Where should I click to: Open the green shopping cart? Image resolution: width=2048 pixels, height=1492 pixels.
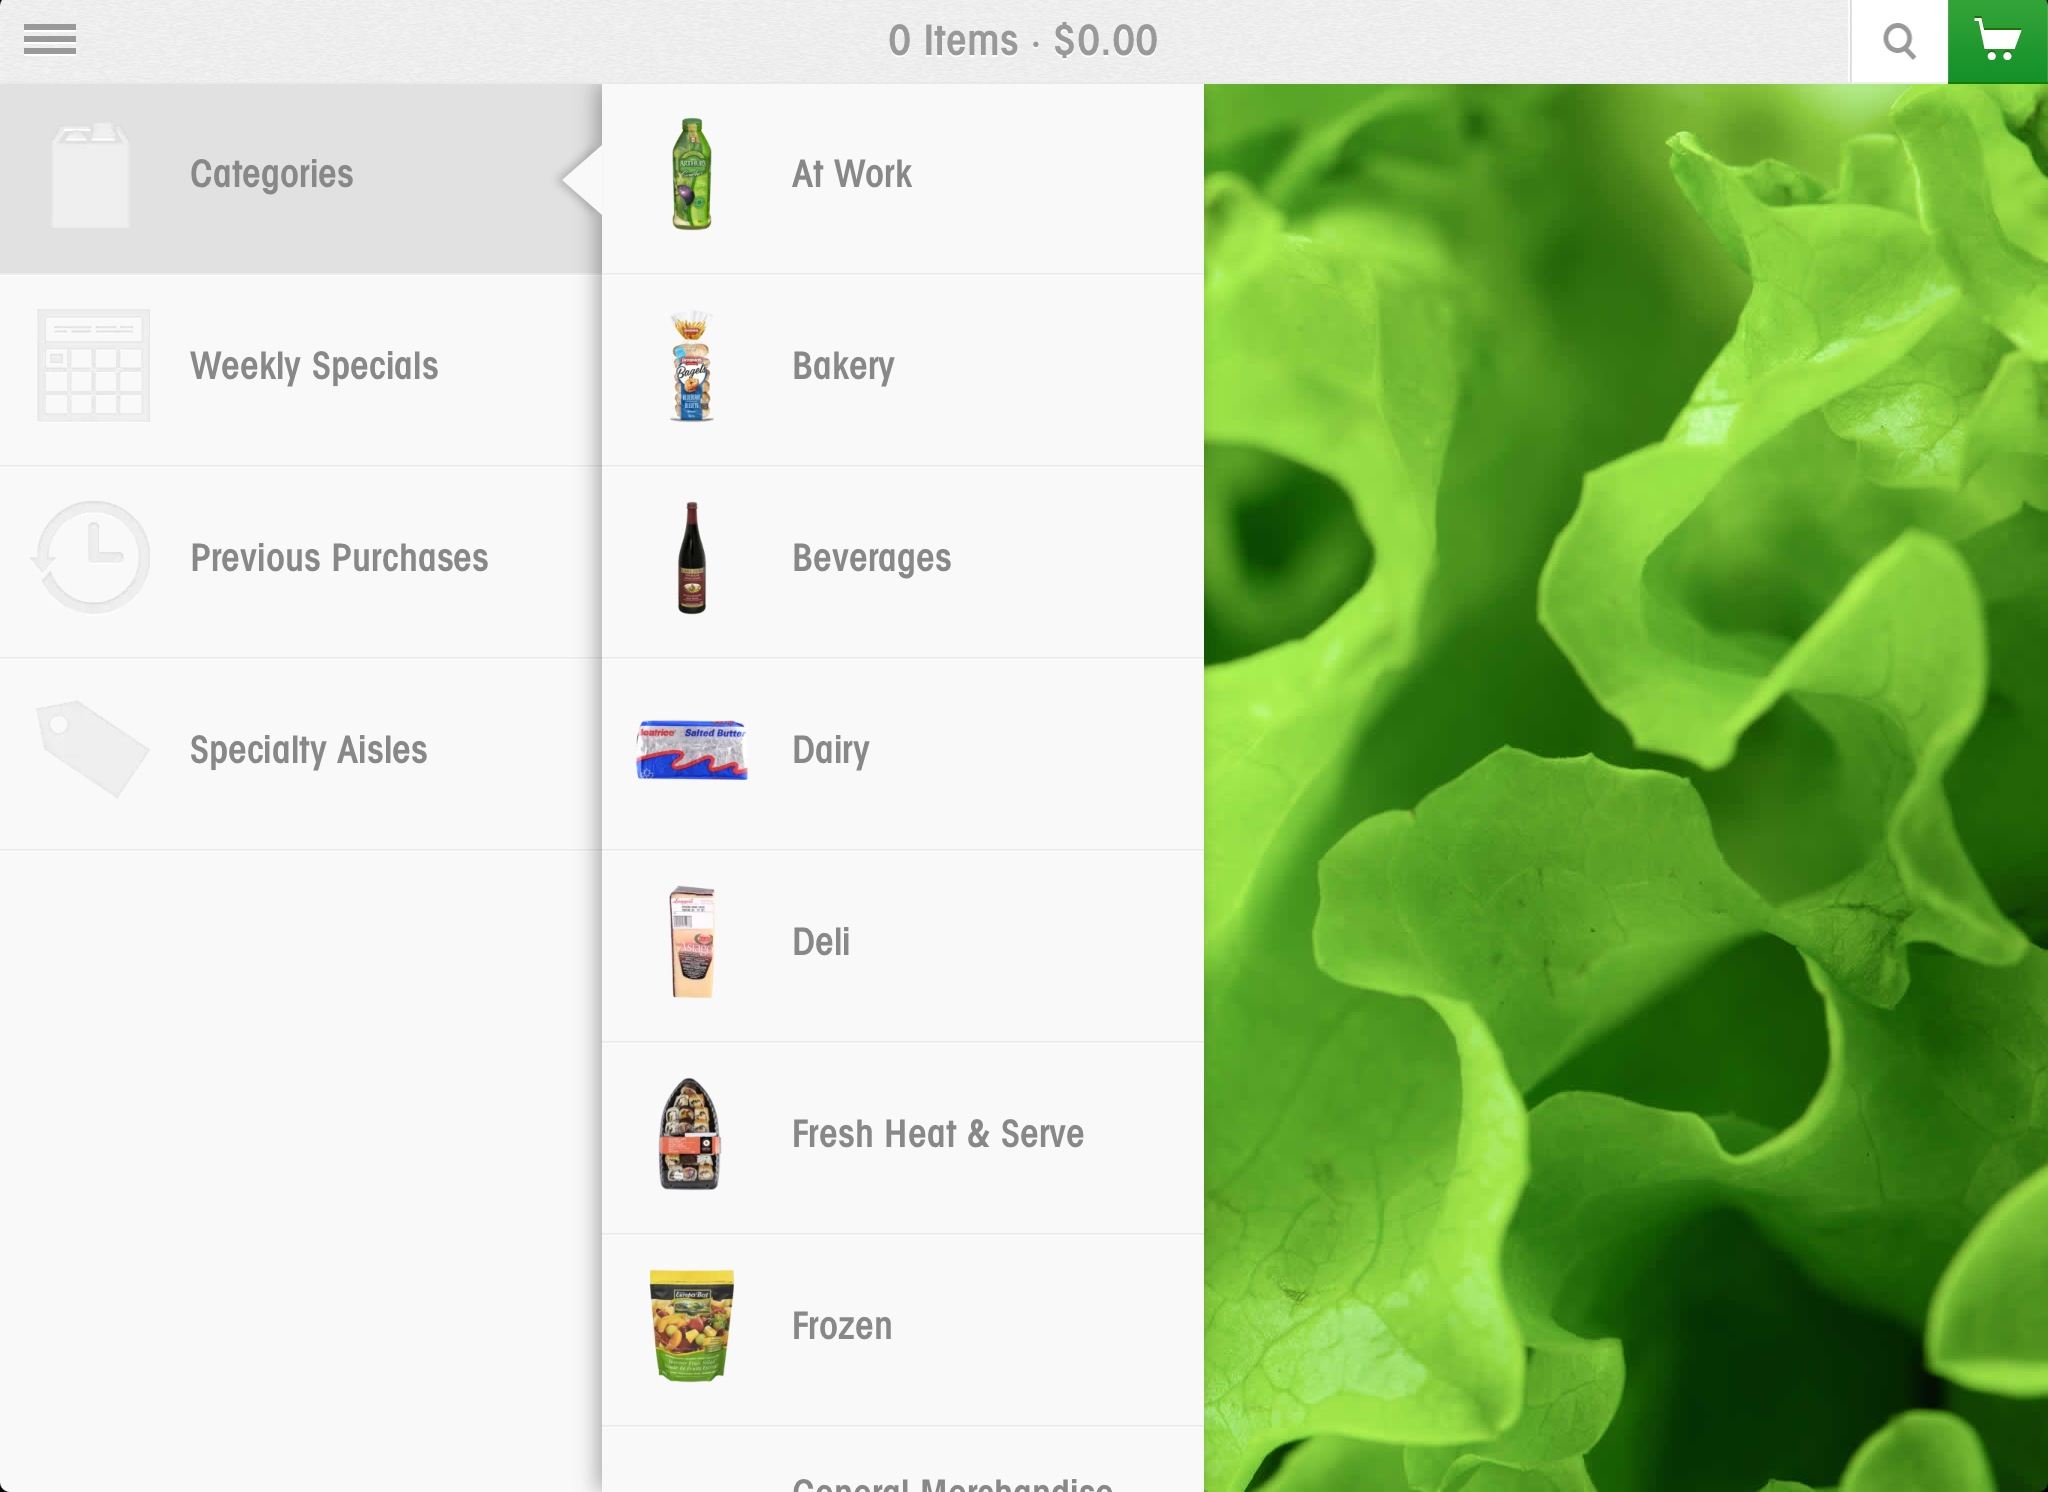pos(1997,41)
